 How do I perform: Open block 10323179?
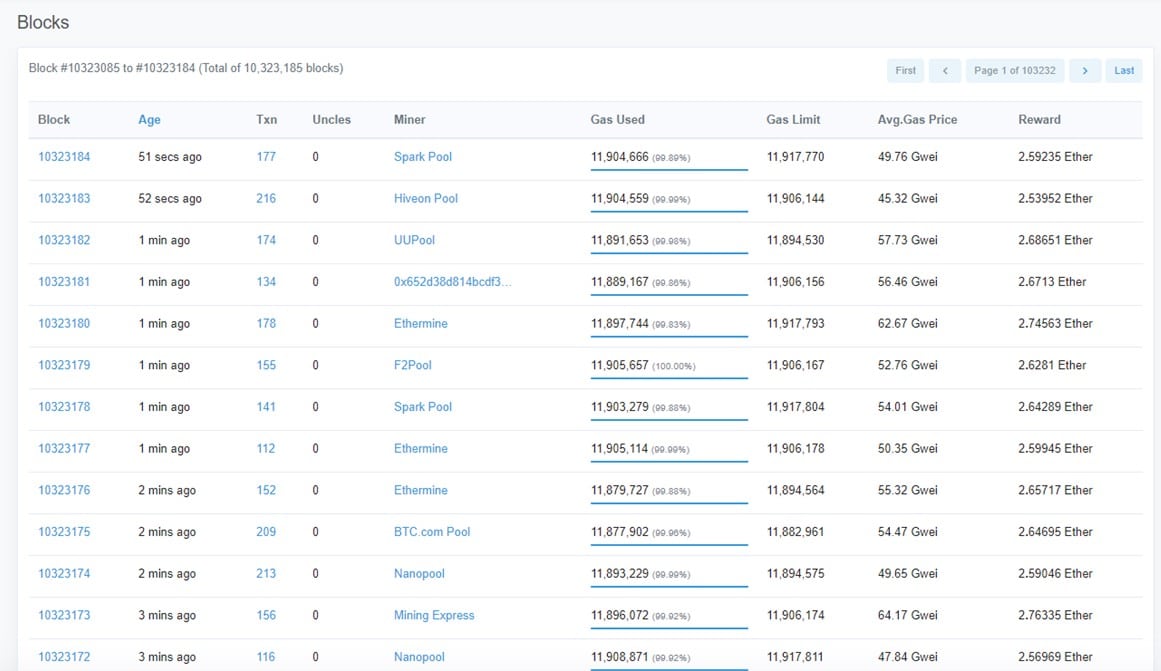pos(64,365)
